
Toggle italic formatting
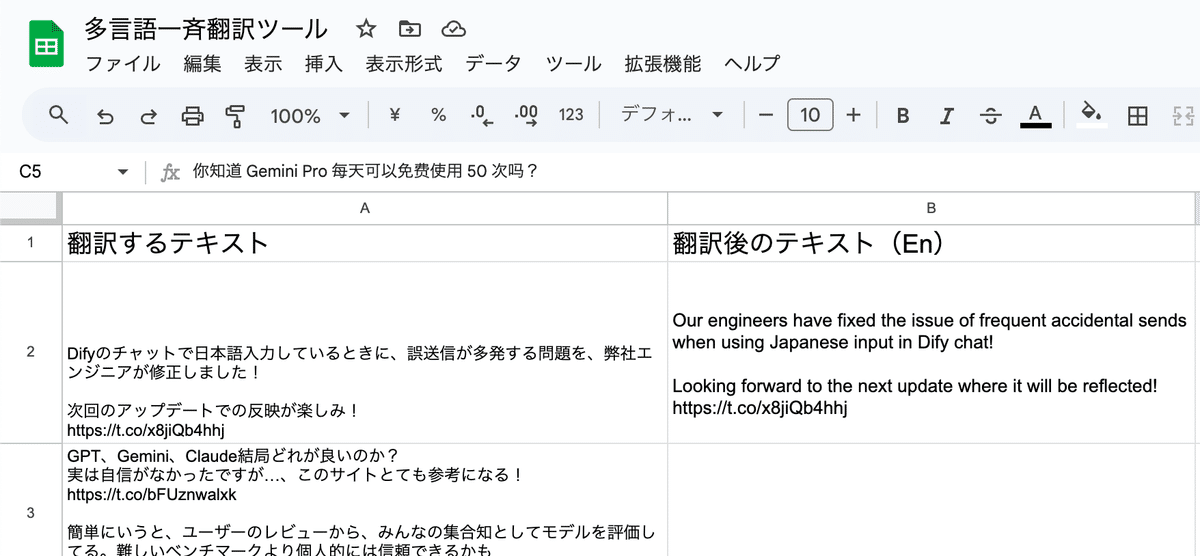(947, 116)
